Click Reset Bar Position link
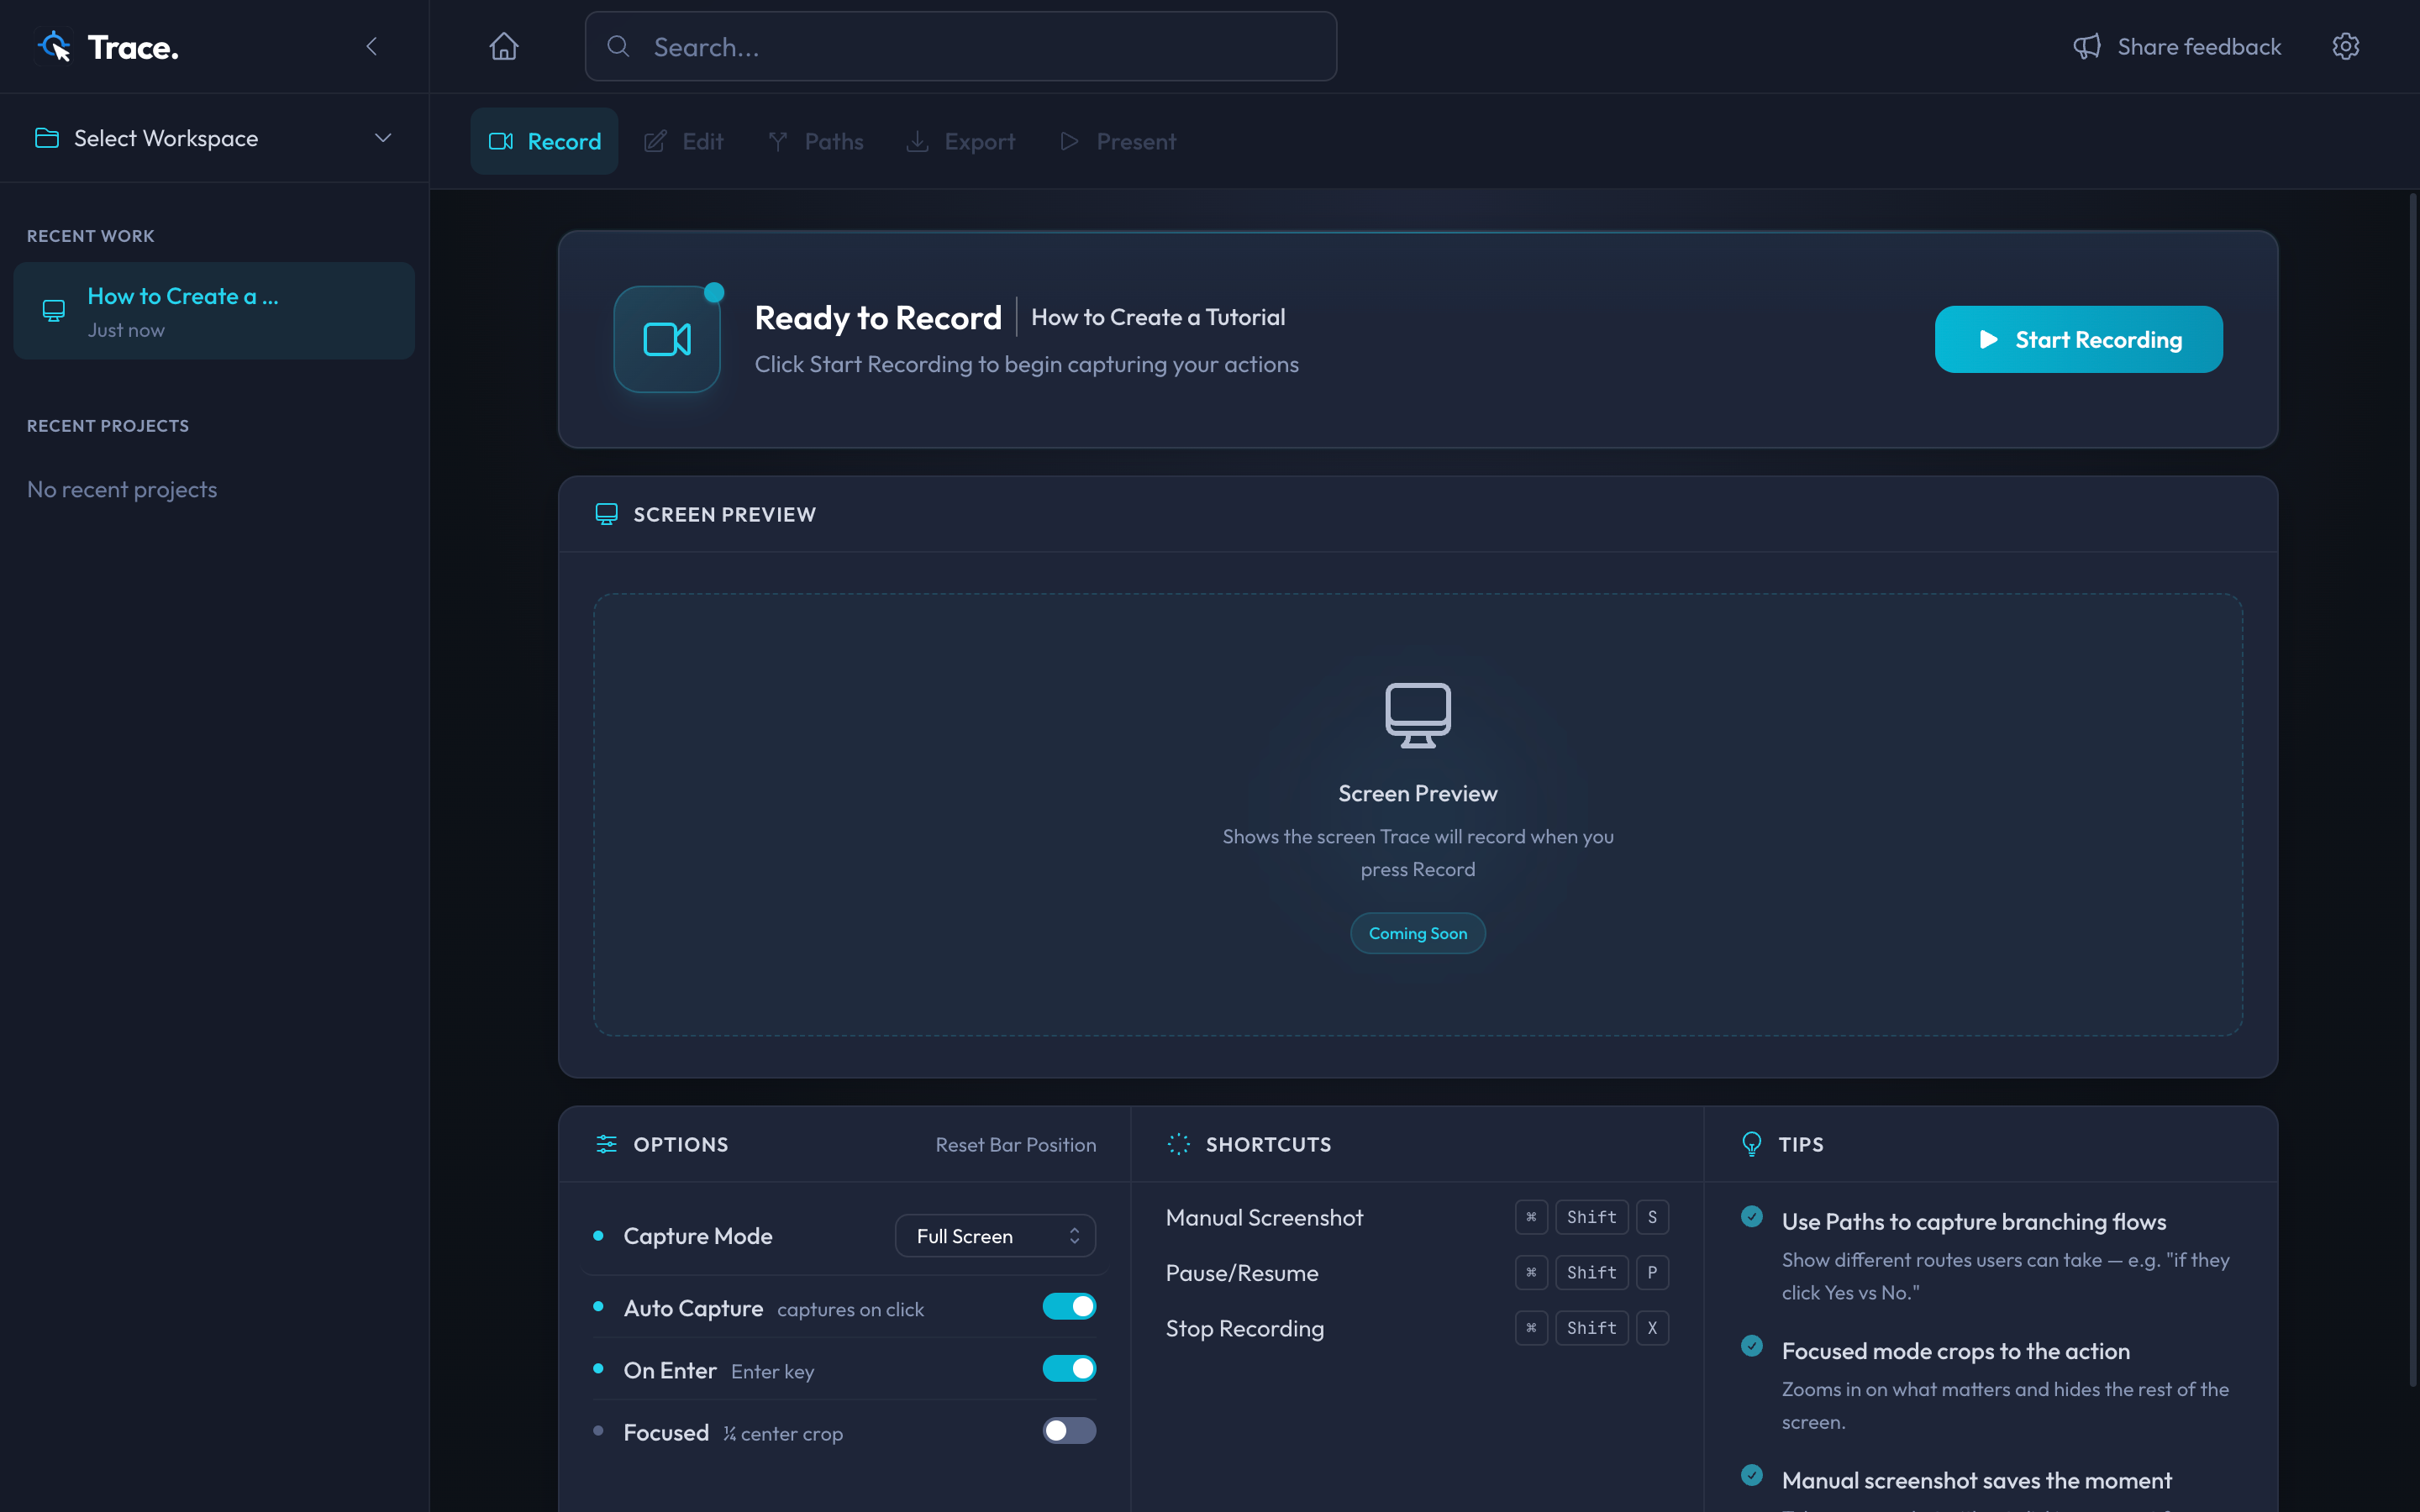This screenshot has height=1512, width=2420. click(x=1015, y=1145)
